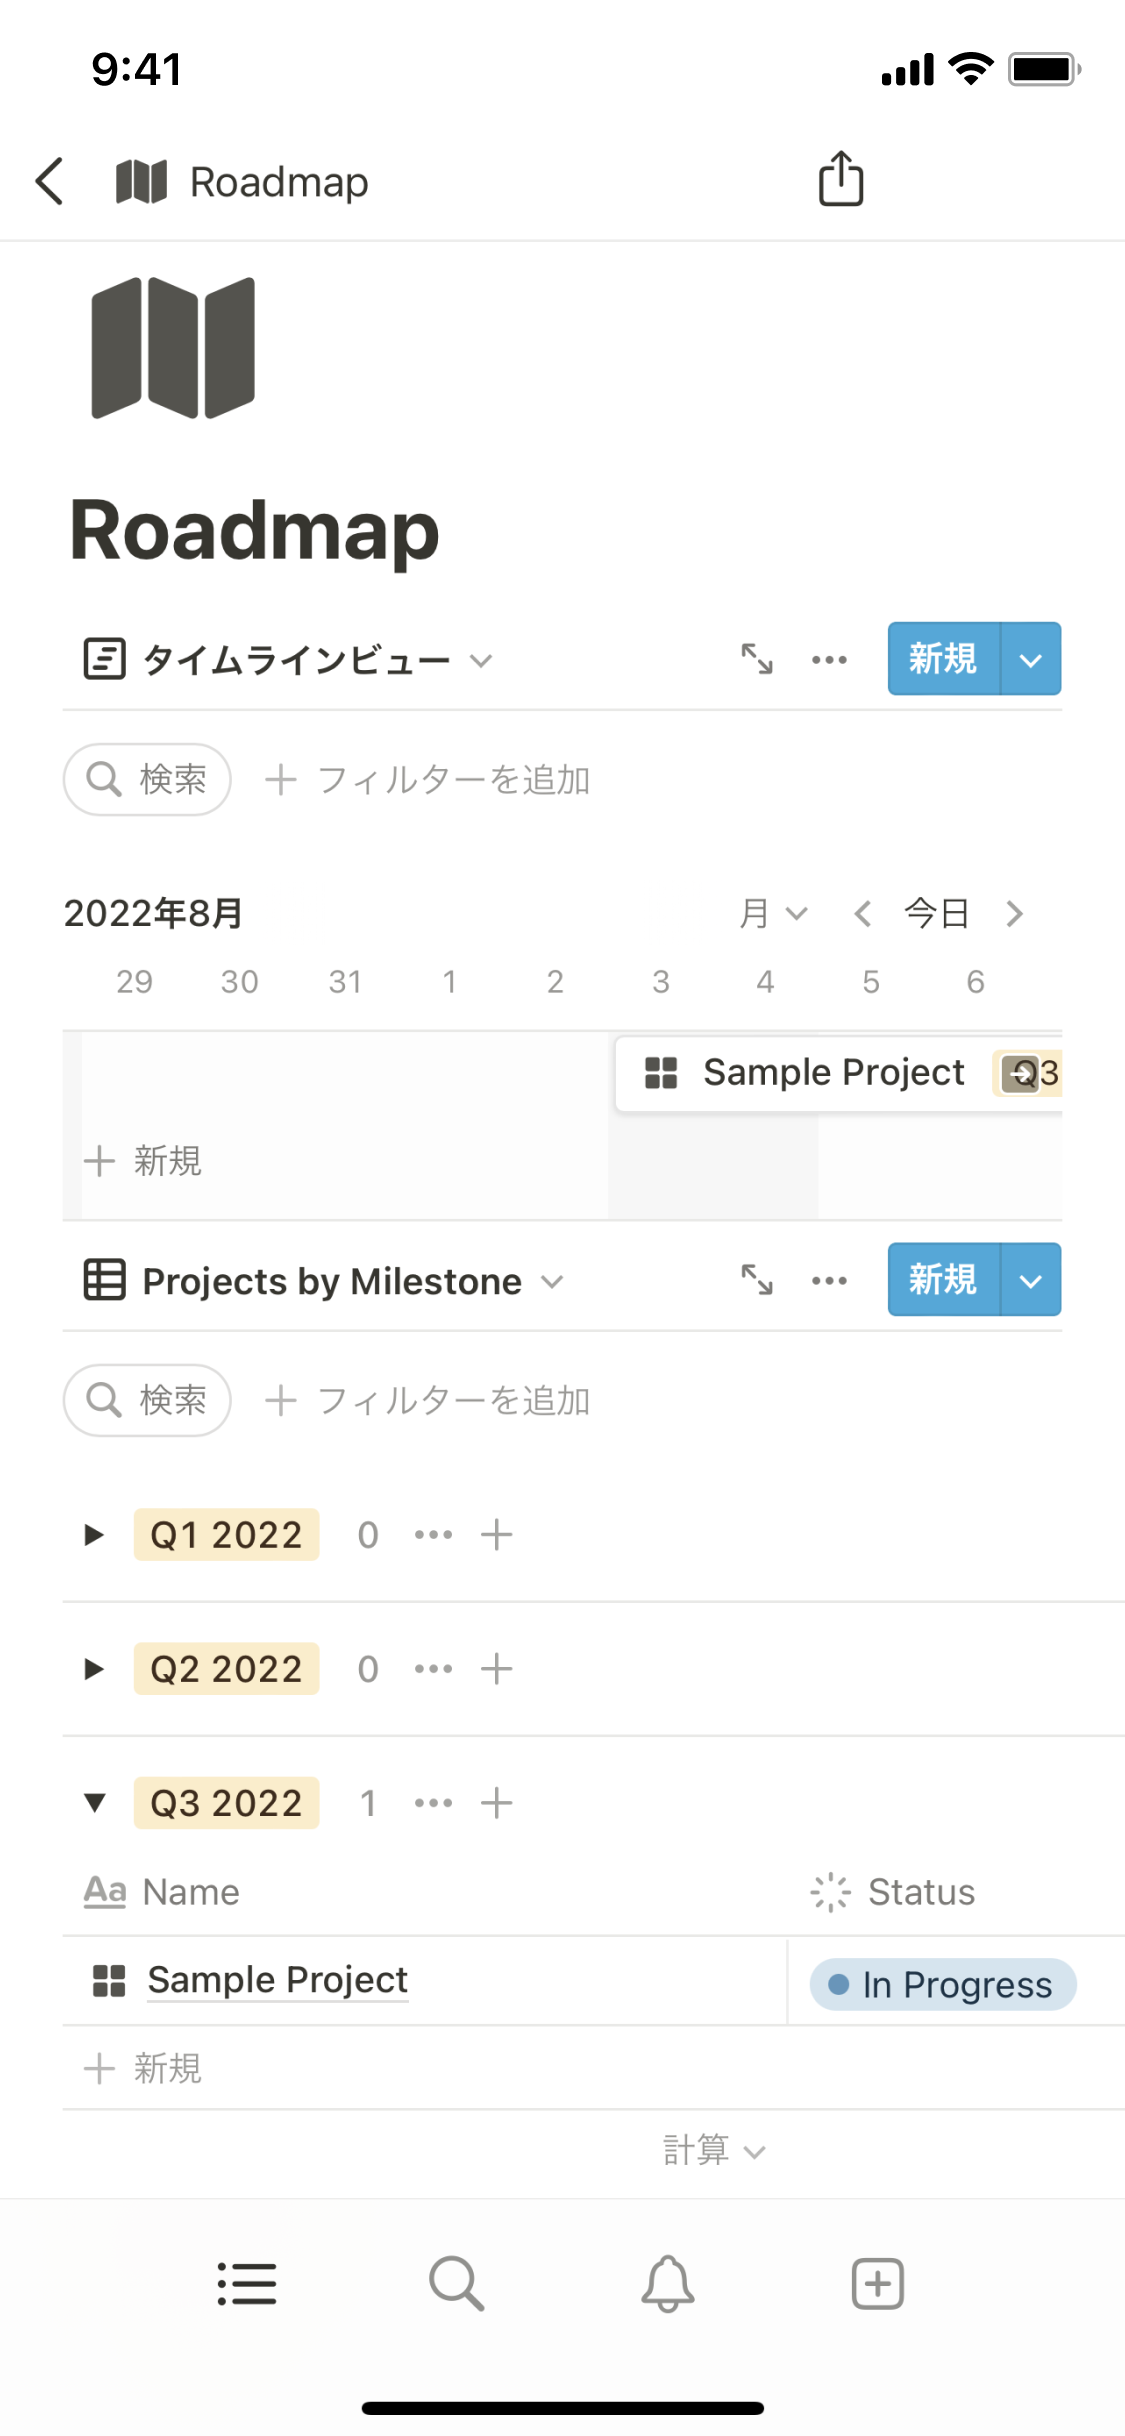Click 新規 button in timeline header
The image size is (1125, 2436).
pos(943,659)
